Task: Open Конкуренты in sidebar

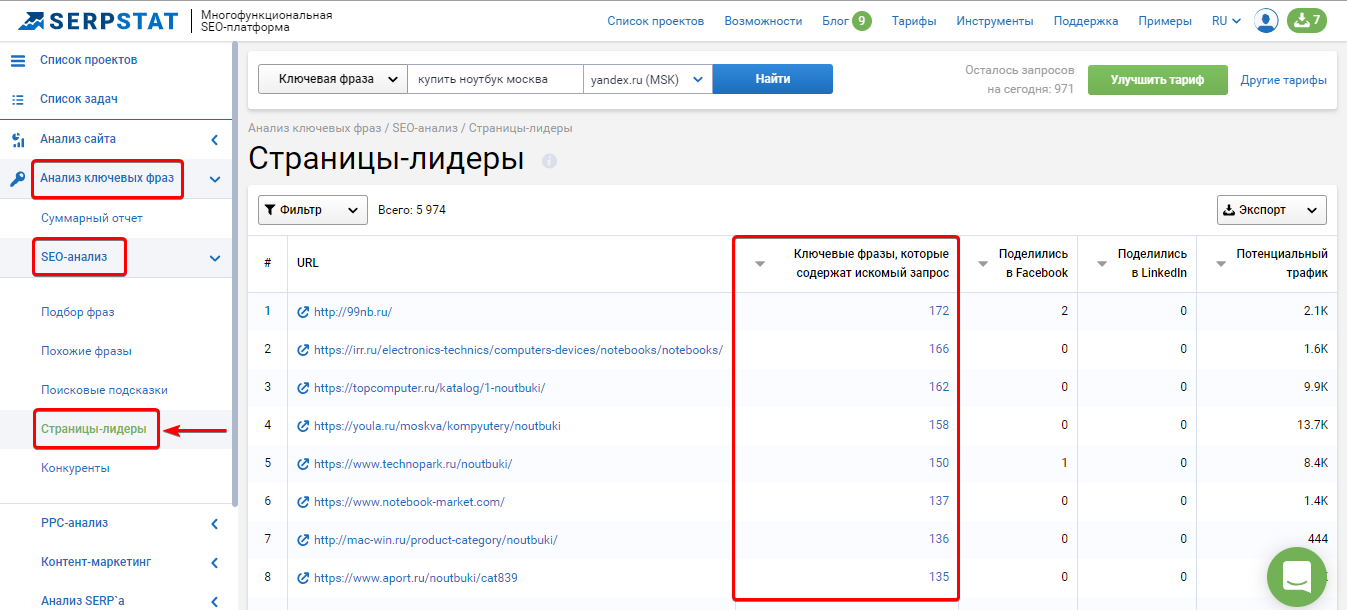Action: (76, 468)
